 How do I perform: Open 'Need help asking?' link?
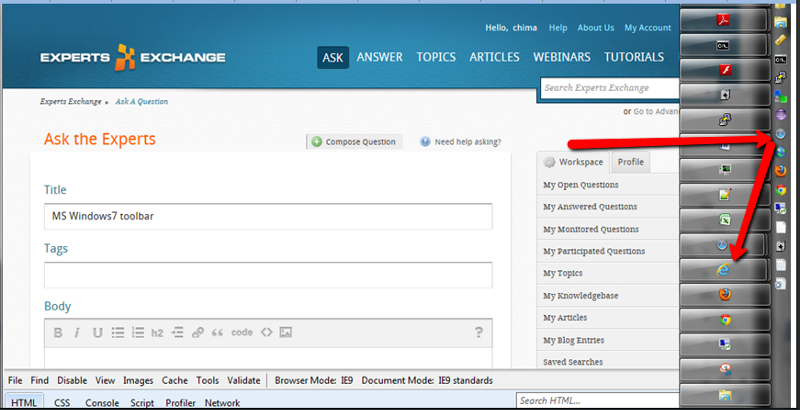461,142
